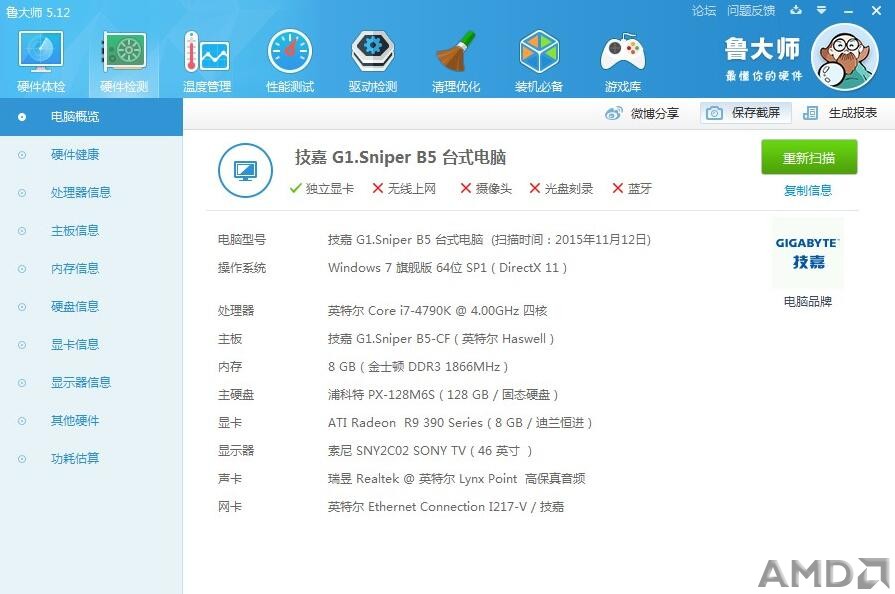Launch 性能测试 performance test
This screenshot has width=895, height=594.
[290, 62]
